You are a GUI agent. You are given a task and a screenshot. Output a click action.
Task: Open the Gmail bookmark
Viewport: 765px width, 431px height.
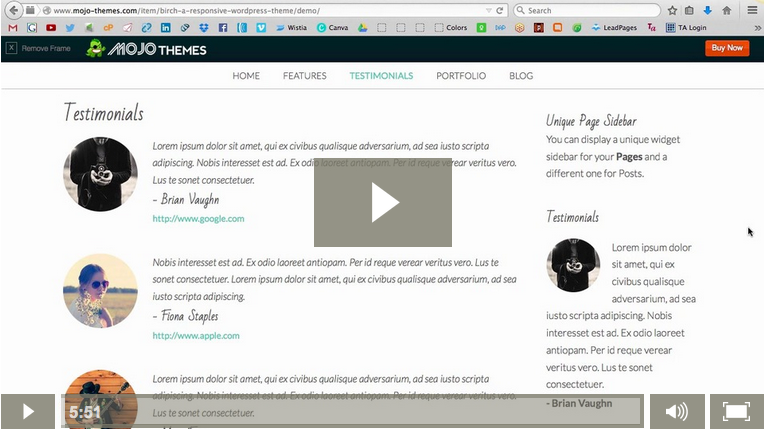tap(13, 28)
